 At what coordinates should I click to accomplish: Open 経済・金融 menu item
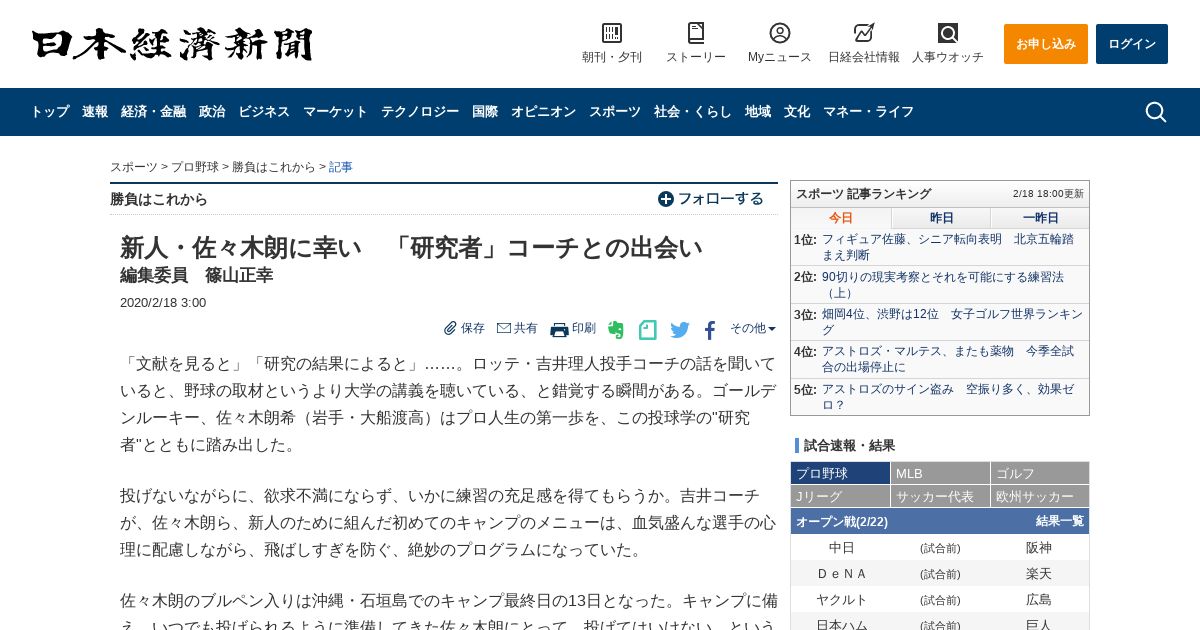pyautogui.click(x=153, y=112)
